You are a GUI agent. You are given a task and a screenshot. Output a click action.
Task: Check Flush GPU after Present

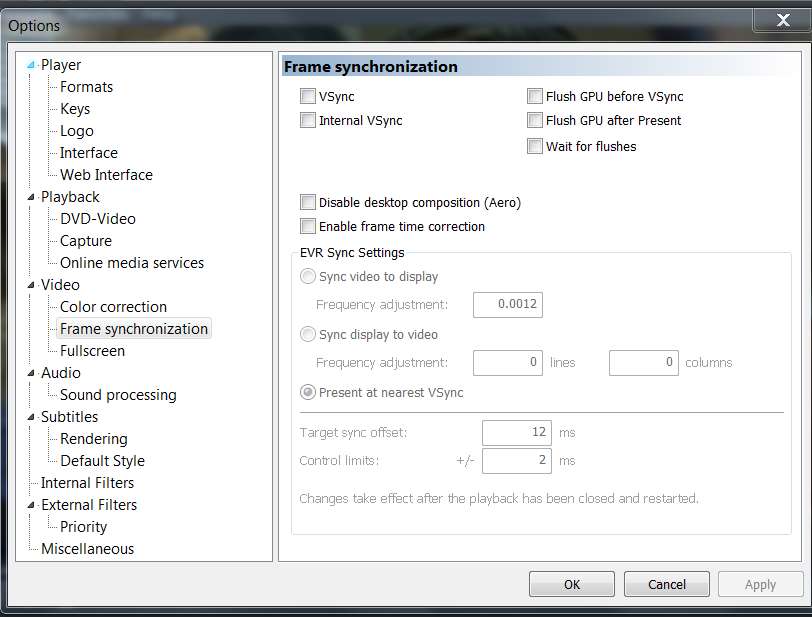pyautogui.click(x=534, y=120)
